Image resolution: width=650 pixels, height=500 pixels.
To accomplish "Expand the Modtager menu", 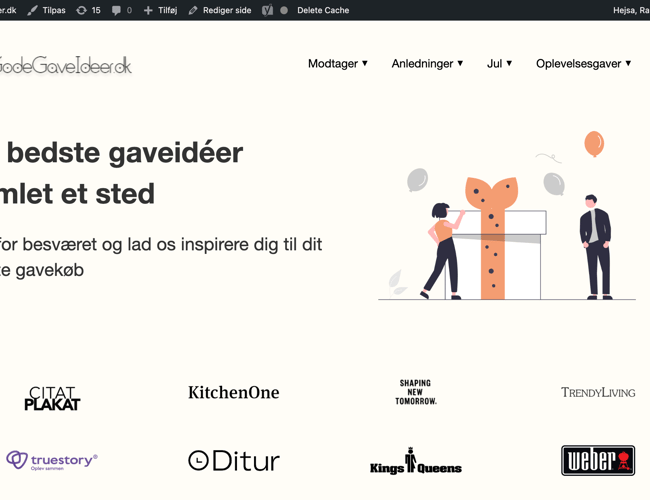I will pyautogui.click(x=337, y=63).
